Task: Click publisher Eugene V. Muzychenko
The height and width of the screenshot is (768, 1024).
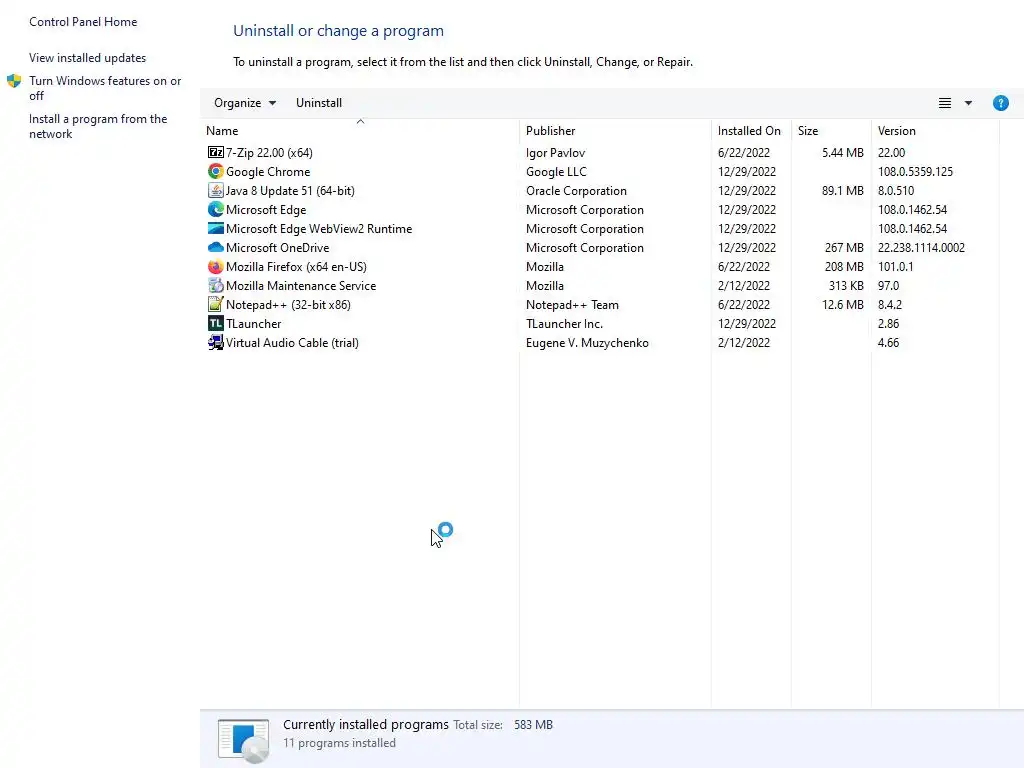Action: pyautogui.click(x=587, y=342)
